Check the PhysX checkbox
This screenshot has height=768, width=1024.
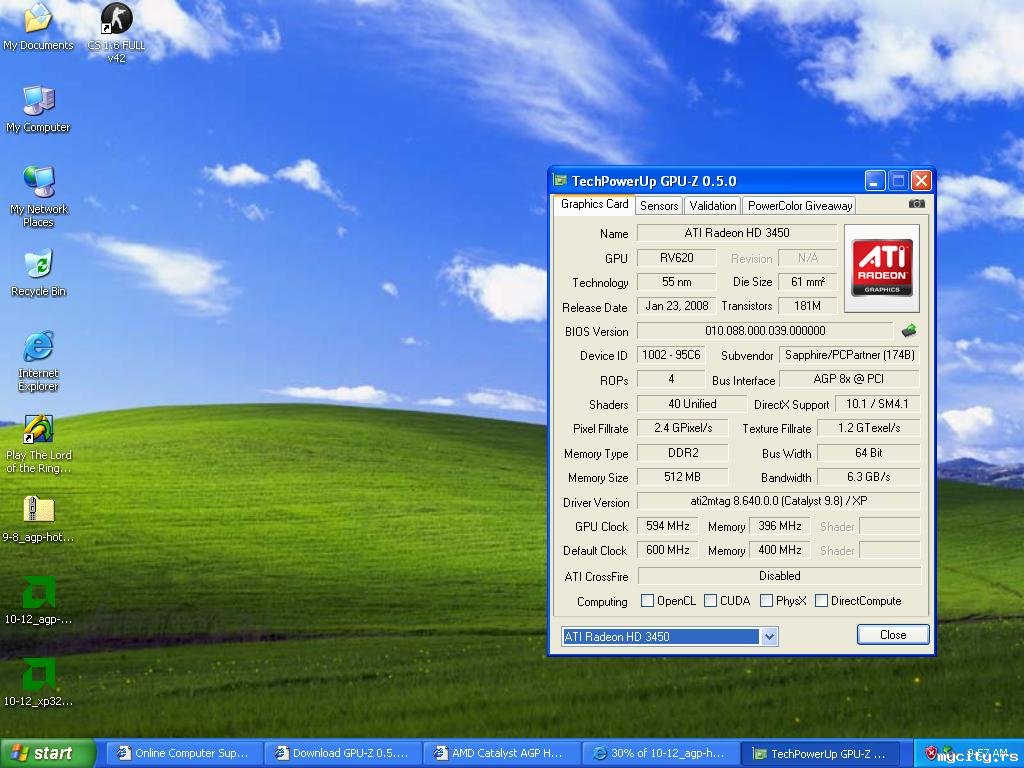coord(766,601)
